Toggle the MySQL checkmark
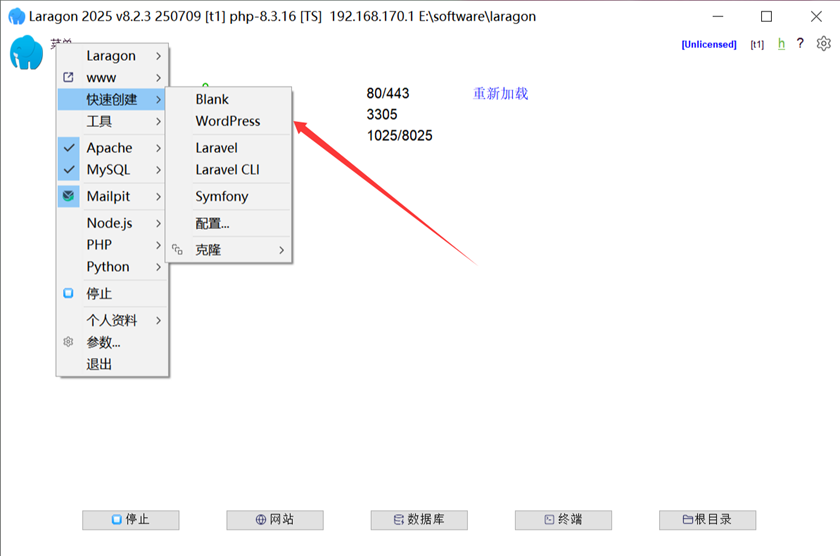 [x=69, y=170]
